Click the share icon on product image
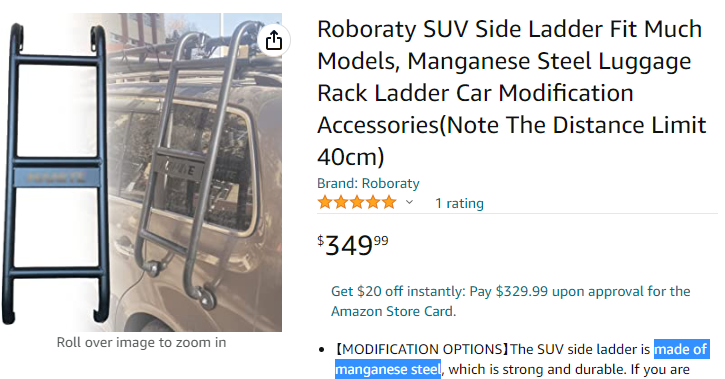 click(x=274, y=40)
